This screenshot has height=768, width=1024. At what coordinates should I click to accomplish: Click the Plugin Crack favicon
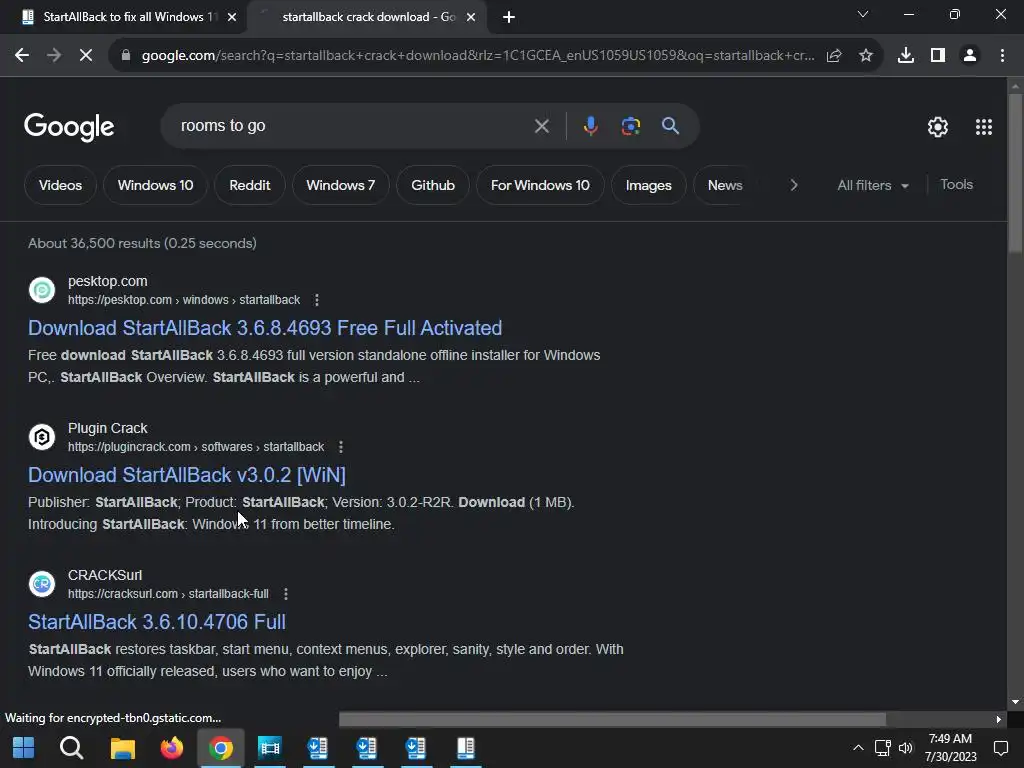pos(42,437)
